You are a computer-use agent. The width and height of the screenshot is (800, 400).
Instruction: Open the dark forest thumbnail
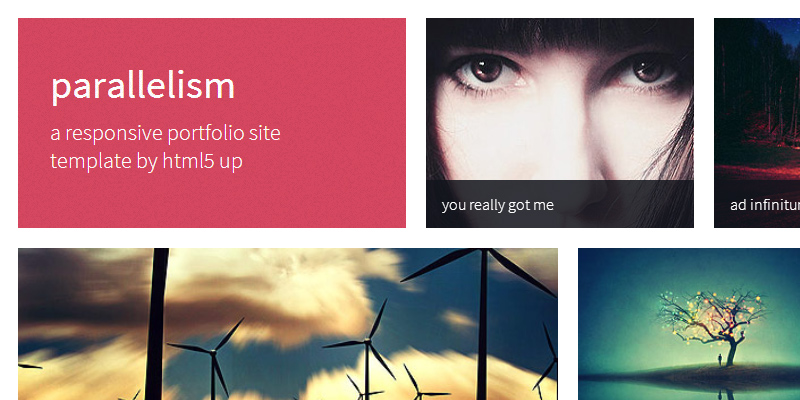click(757, 102)
